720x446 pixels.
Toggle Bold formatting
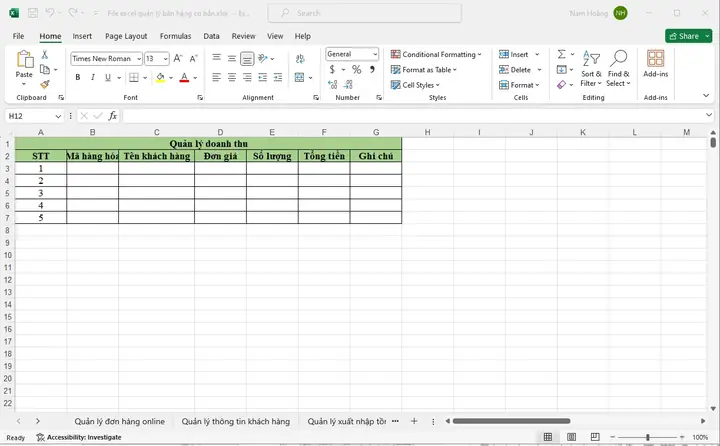coord(78,77)
